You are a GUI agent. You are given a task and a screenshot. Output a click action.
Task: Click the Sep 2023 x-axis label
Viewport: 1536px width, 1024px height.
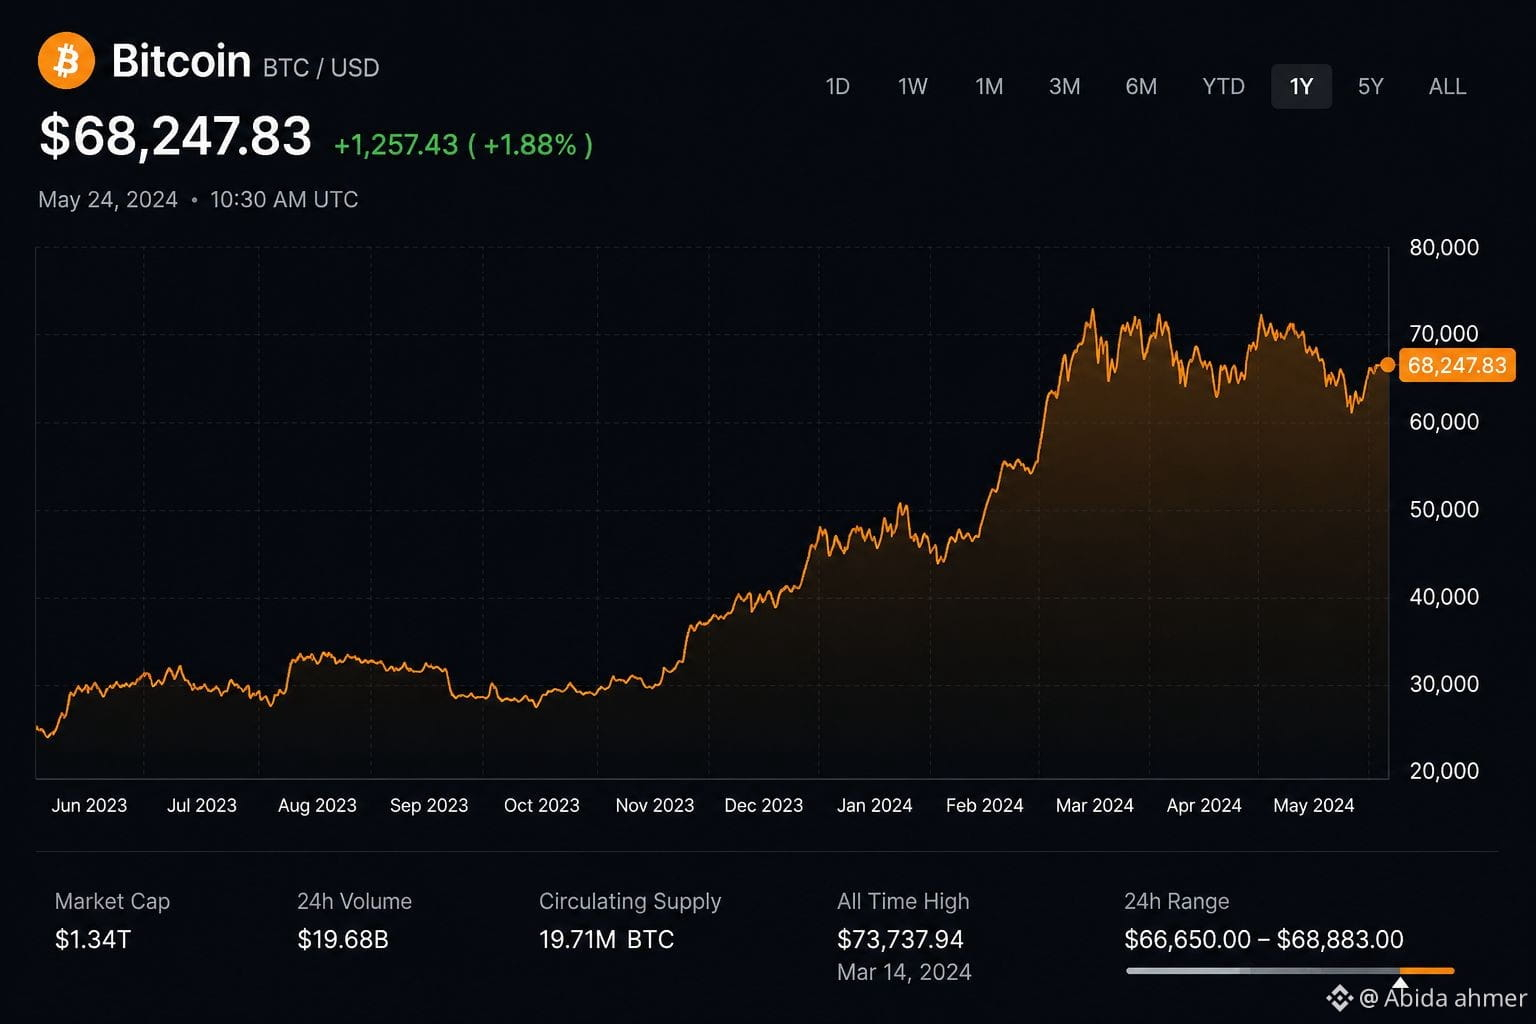(429, 806)
